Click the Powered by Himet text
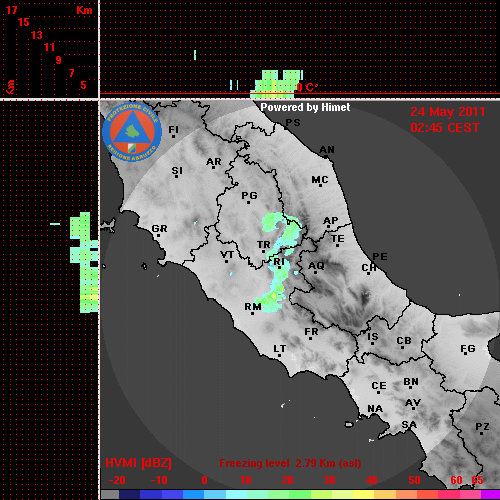Screen dimensions: 500x500 click(305, 107)
